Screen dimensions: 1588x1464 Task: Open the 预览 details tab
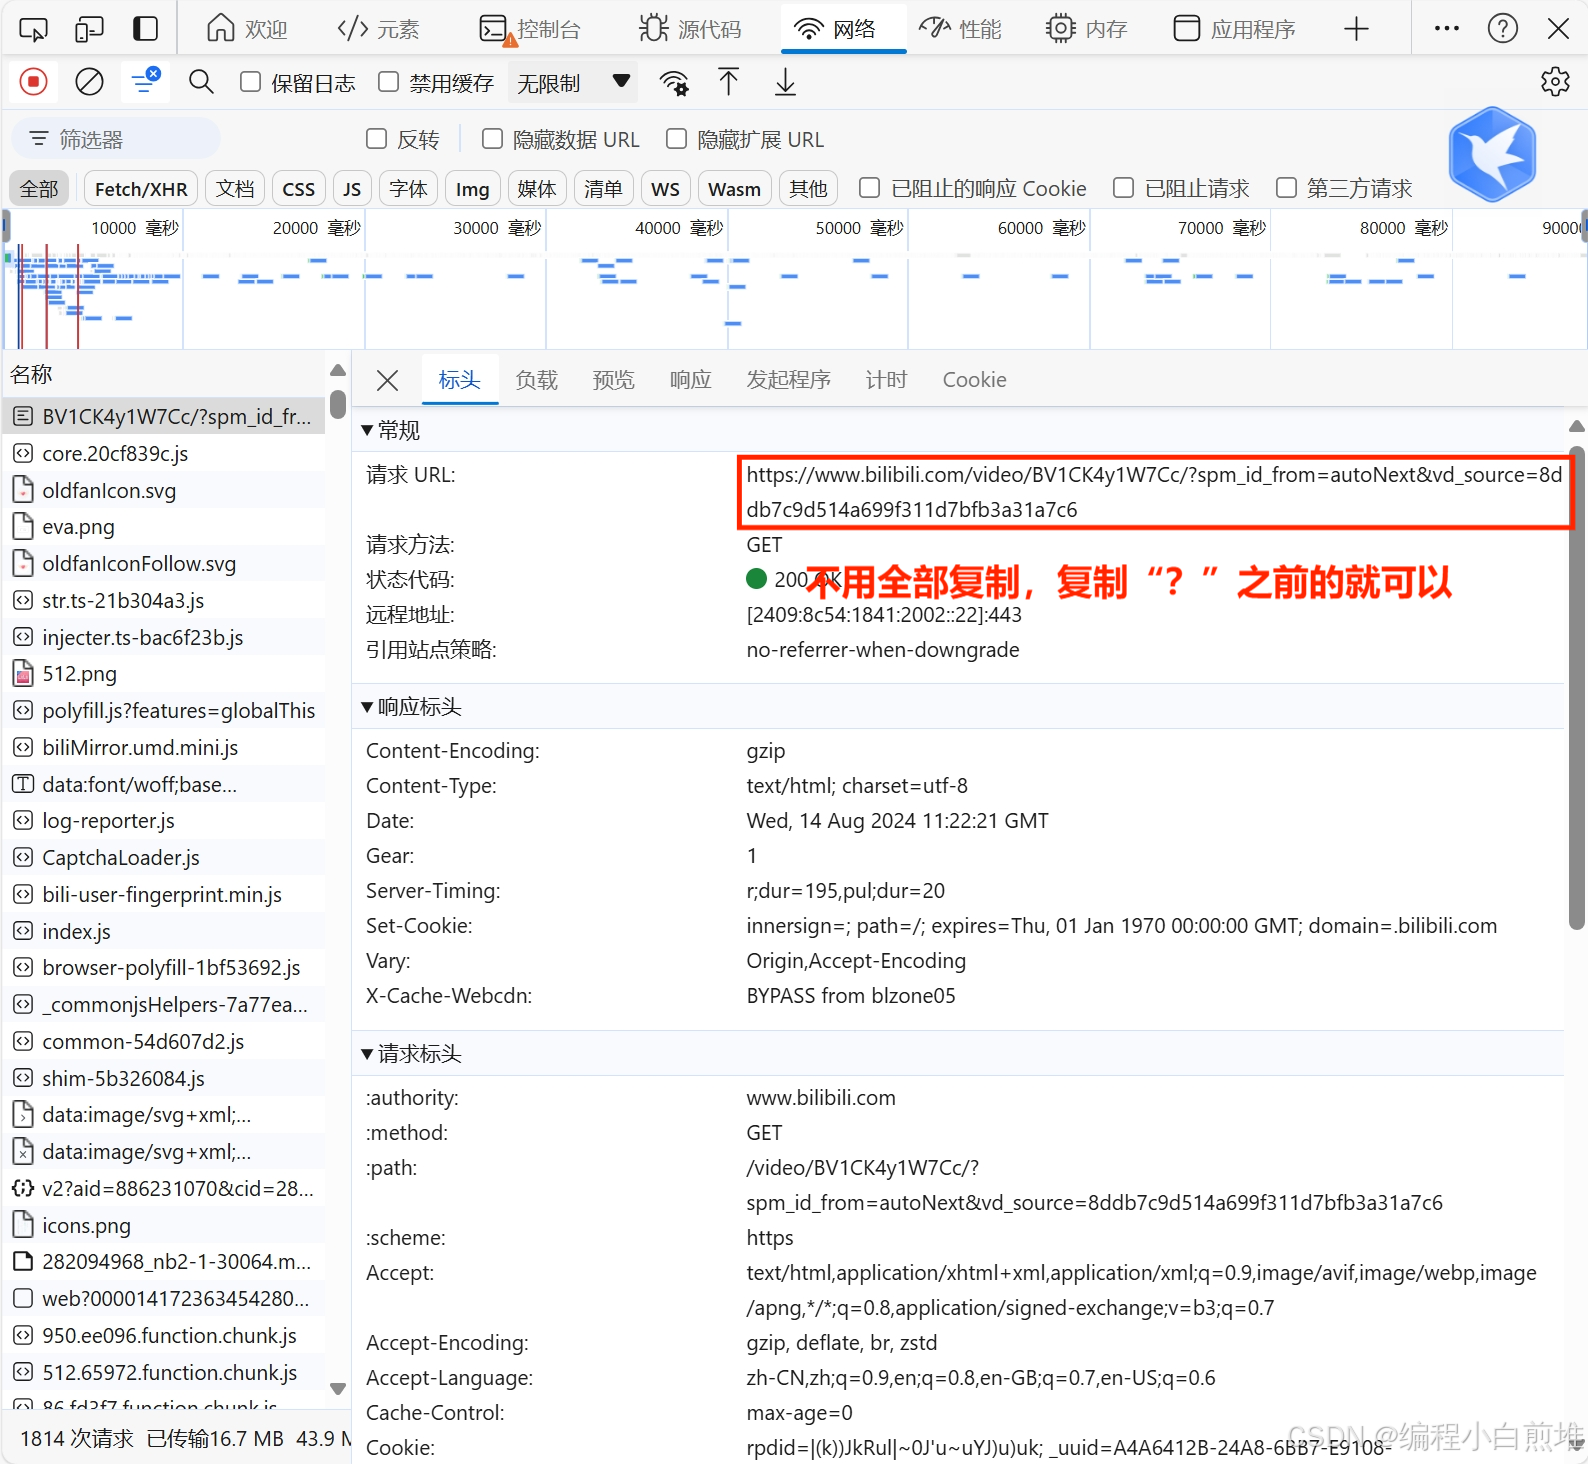[x=614, y=380]
